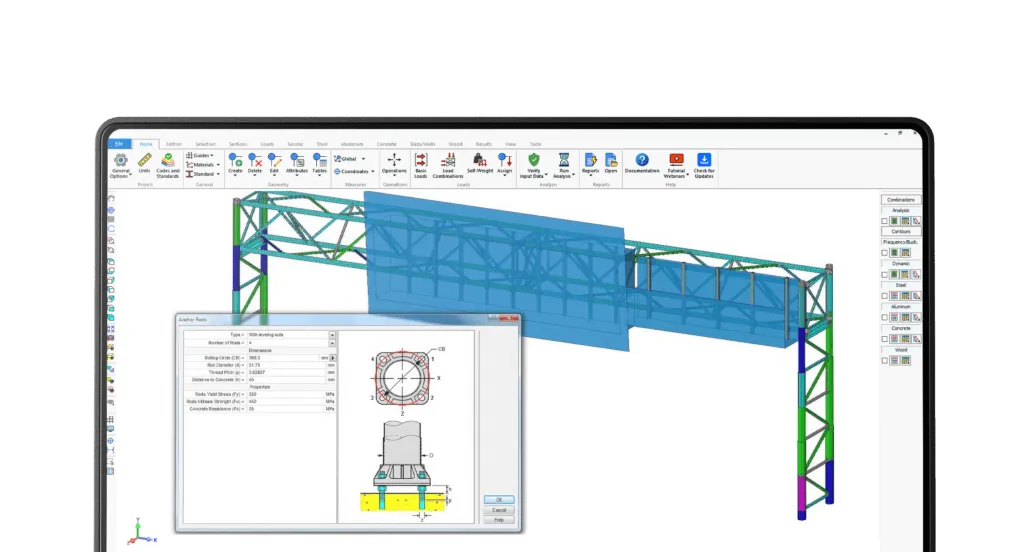Expand the Guides dropdown
Image resolution: width=1024 pixels, height=552 pixels.
tap(200, 155)
